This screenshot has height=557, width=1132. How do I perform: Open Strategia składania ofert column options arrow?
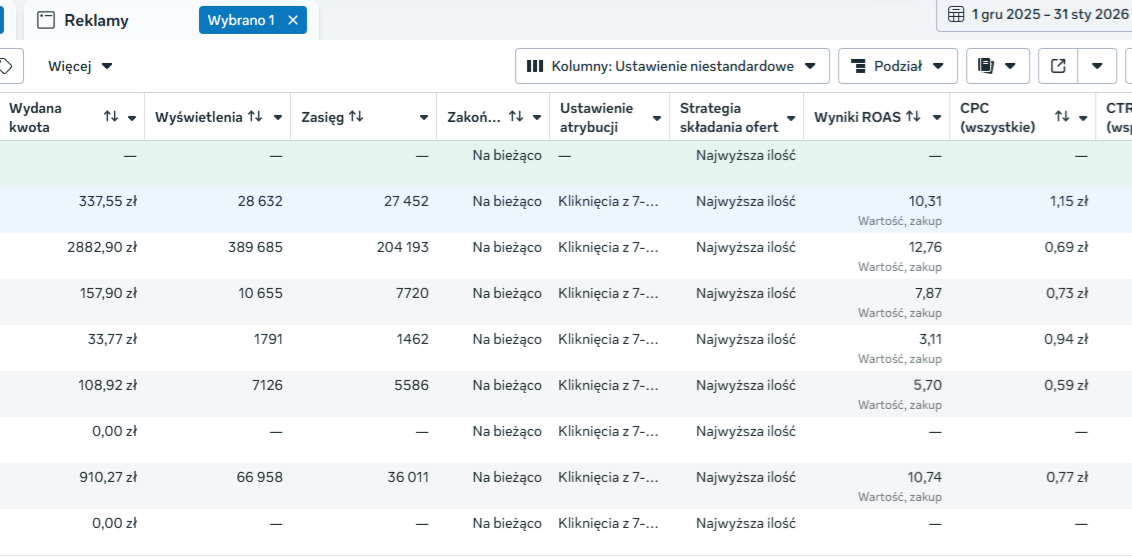point(791,118)
